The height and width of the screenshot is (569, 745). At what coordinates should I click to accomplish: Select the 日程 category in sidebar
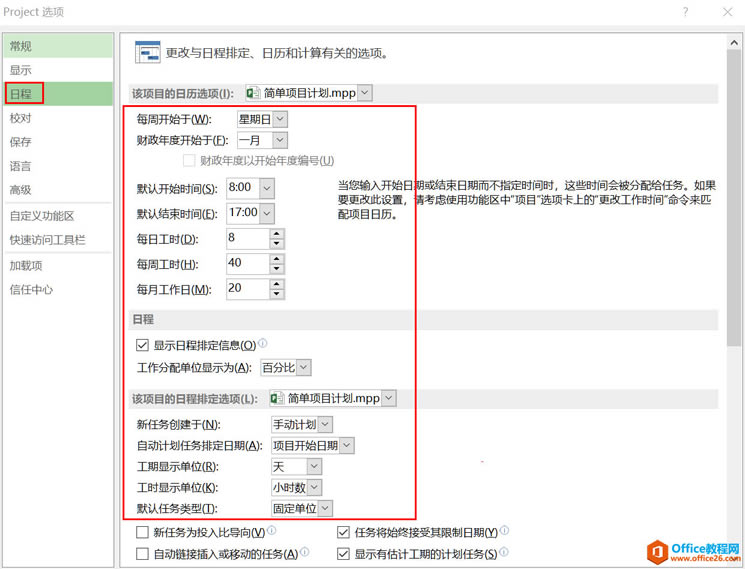58,94
